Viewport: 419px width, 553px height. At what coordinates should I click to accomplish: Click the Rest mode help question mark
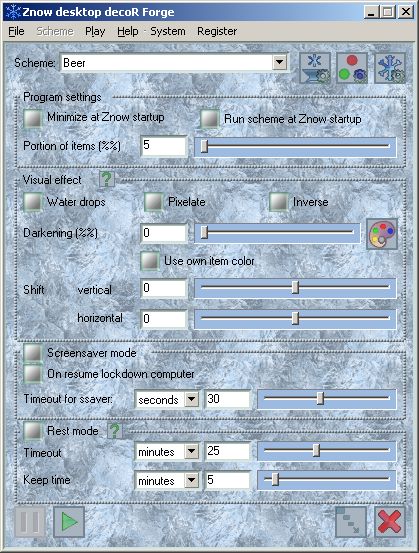coord(115,431)
